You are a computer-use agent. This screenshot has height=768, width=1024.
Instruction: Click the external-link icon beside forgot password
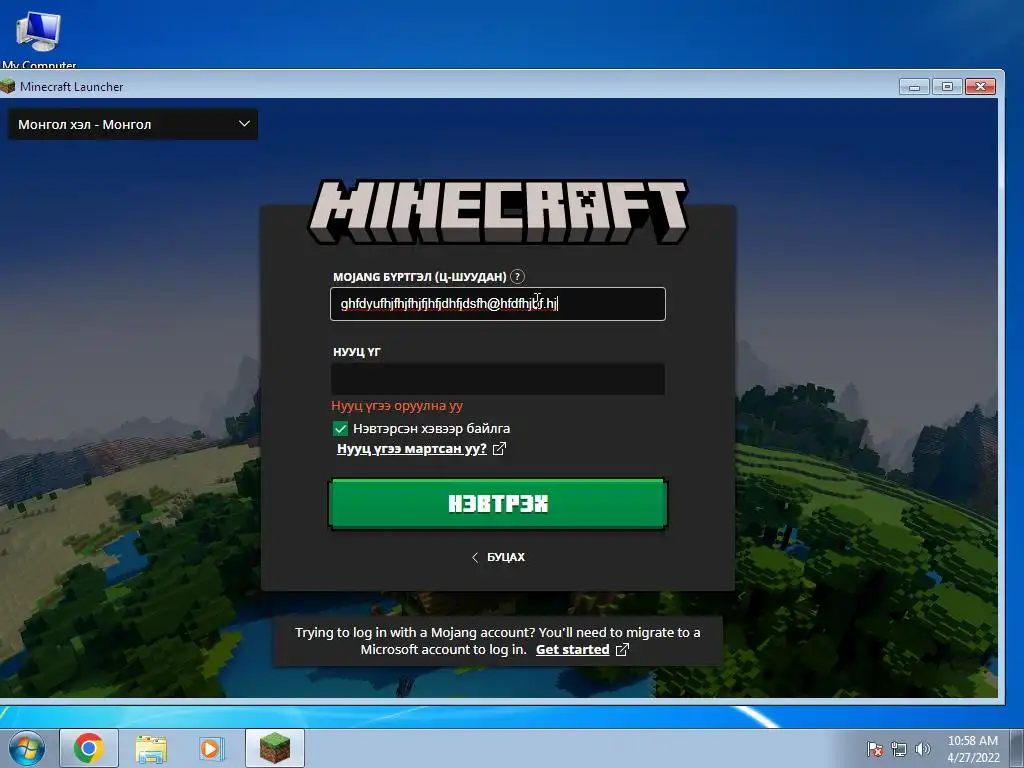point(499,449)
